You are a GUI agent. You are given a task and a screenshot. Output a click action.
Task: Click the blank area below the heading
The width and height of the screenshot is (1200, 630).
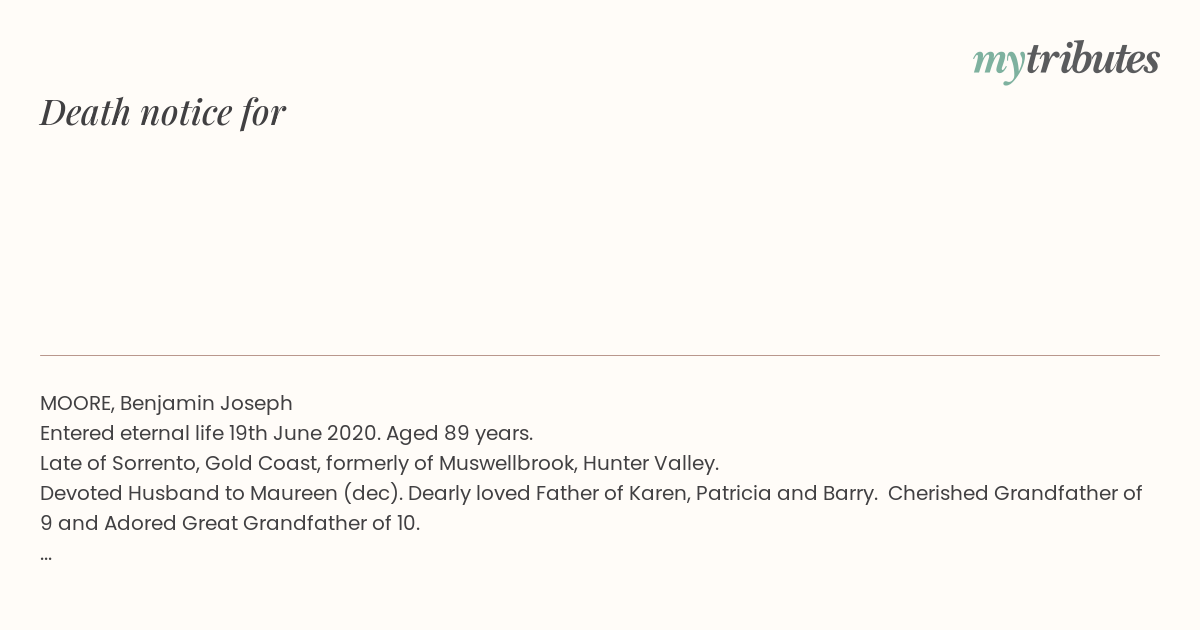point(600,240)
